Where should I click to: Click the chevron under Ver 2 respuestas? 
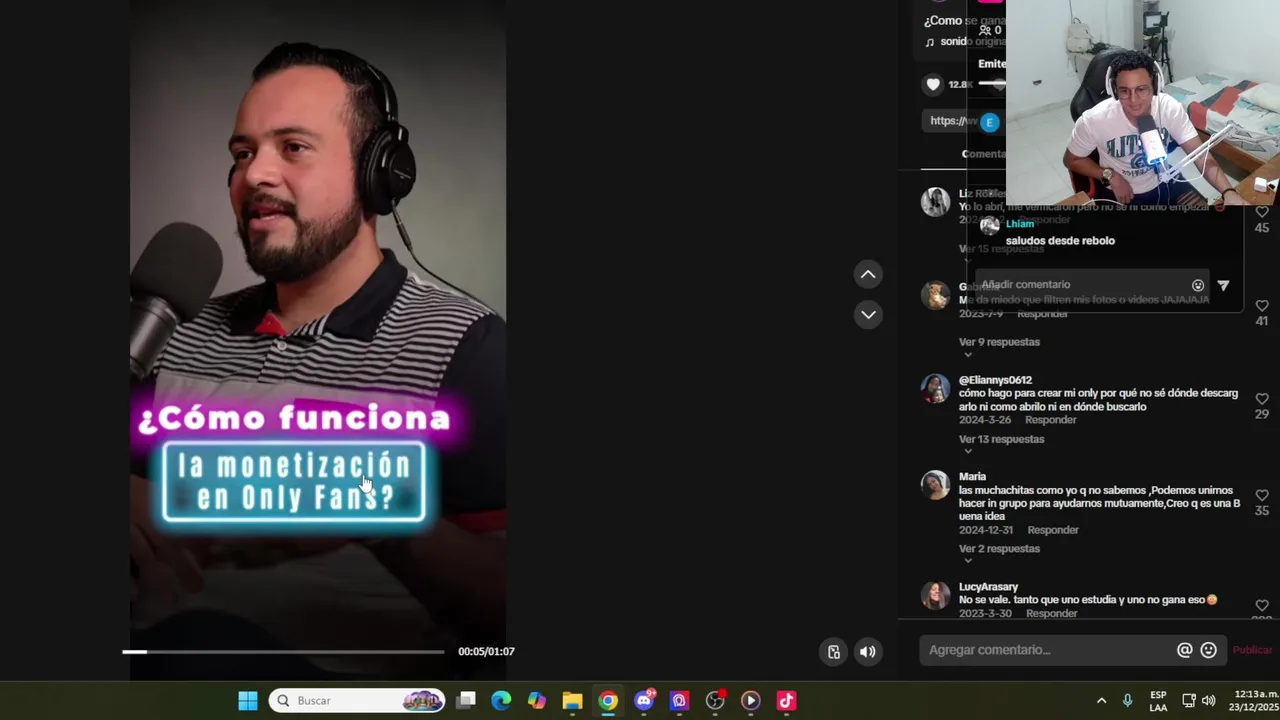[x=967, y=561]
